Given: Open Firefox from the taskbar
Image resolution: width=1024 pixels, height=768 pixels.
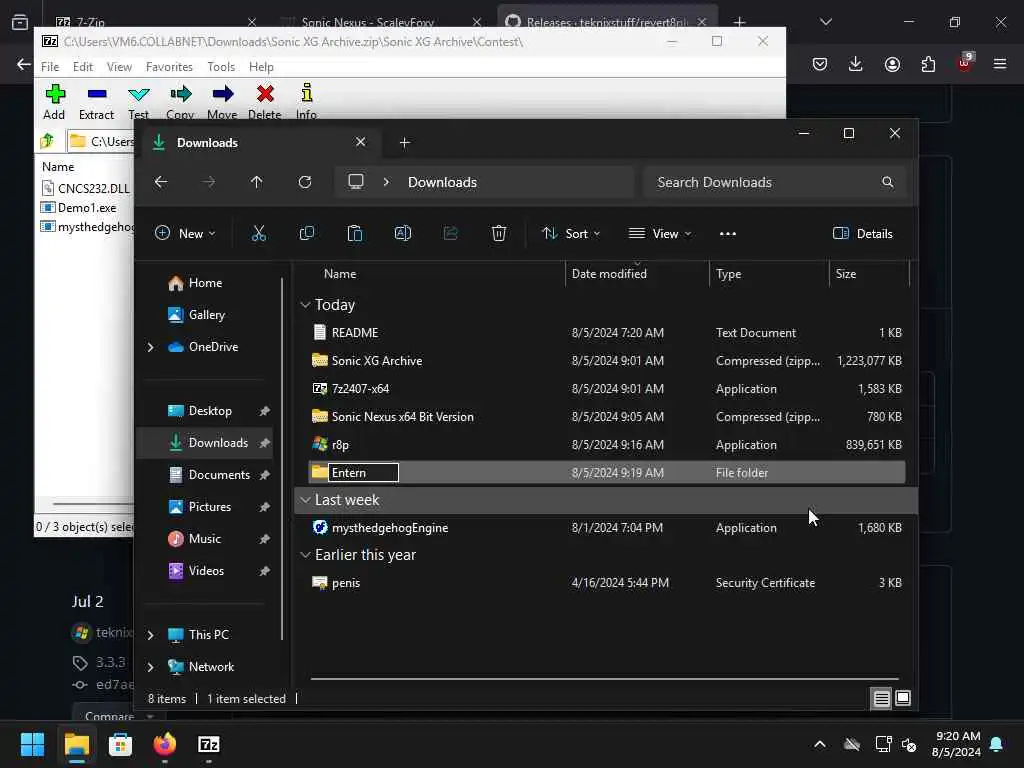Looking at the screenshot, I should pos(165,744).
